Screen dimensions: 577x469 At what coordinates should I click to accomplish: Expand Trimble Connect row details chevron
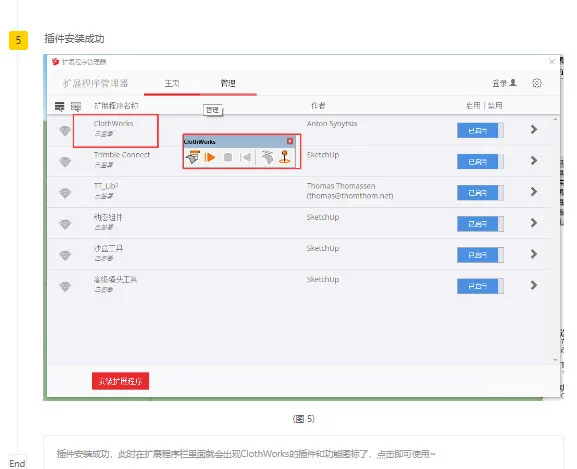click(534, 160)
